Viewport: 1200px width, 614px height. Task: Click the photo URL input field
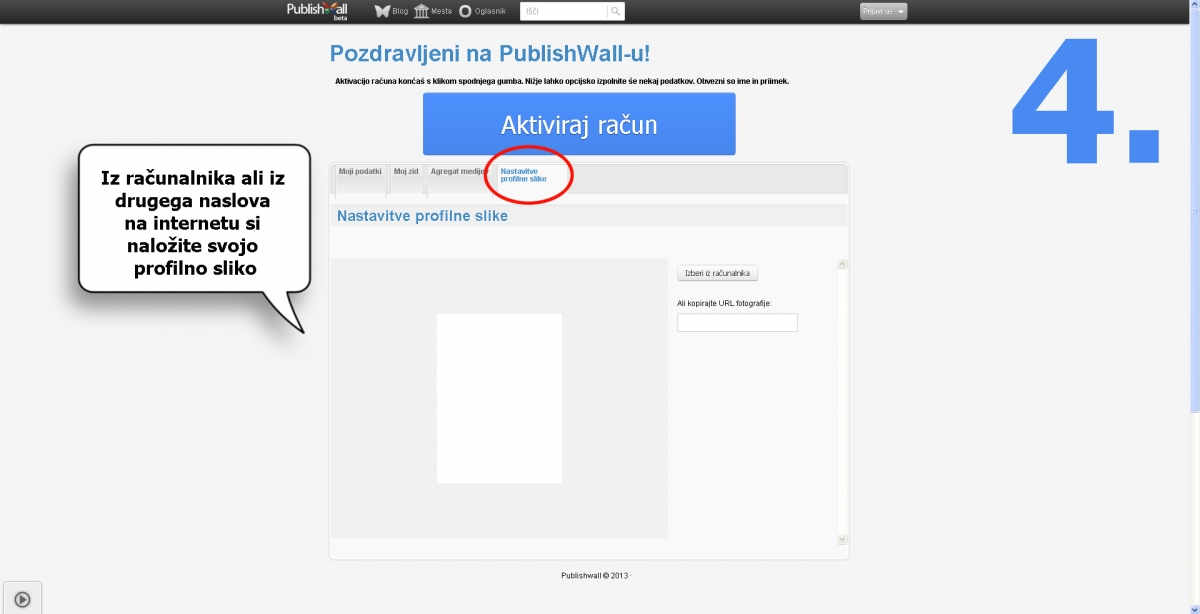pos(737,322)
